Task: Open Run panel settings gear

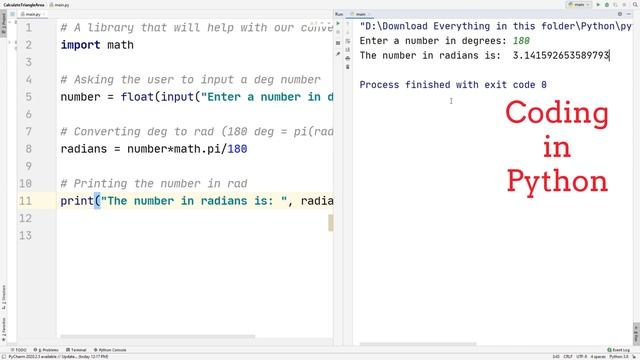Action: click(620, 14)
